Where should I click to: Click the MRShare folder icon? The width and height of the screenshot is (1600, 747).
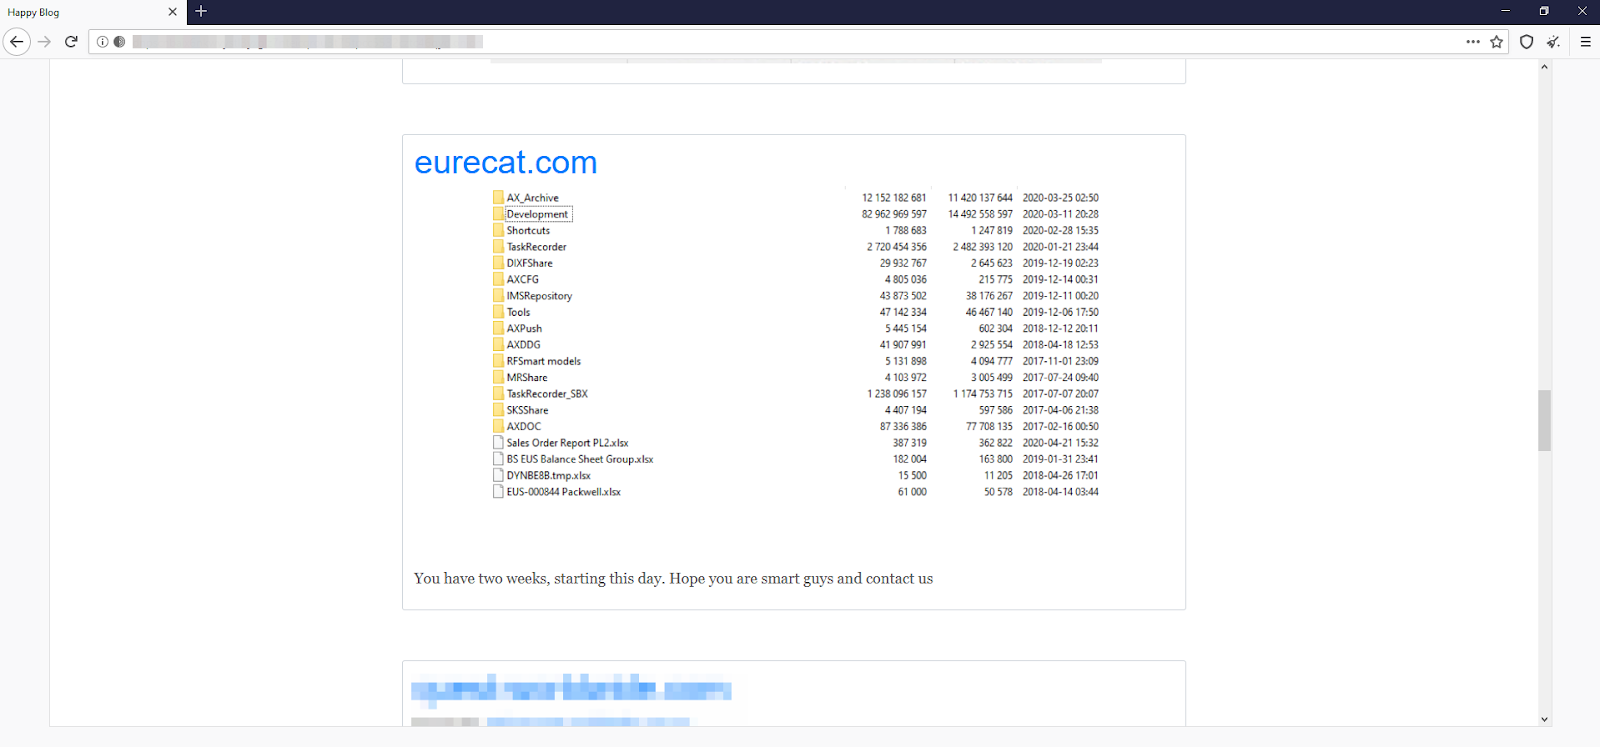(498, 377)
